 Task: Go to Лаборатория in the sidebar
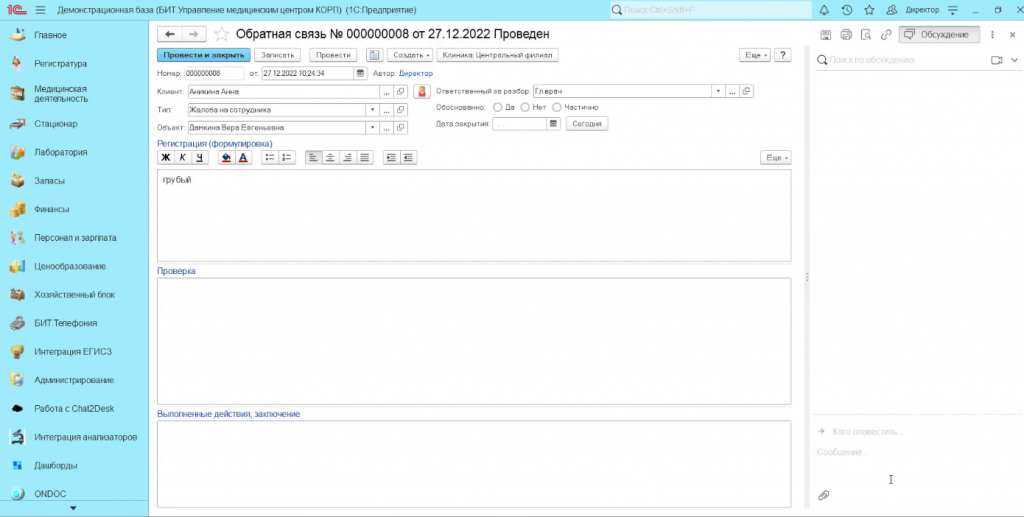[x=61, y=153]
